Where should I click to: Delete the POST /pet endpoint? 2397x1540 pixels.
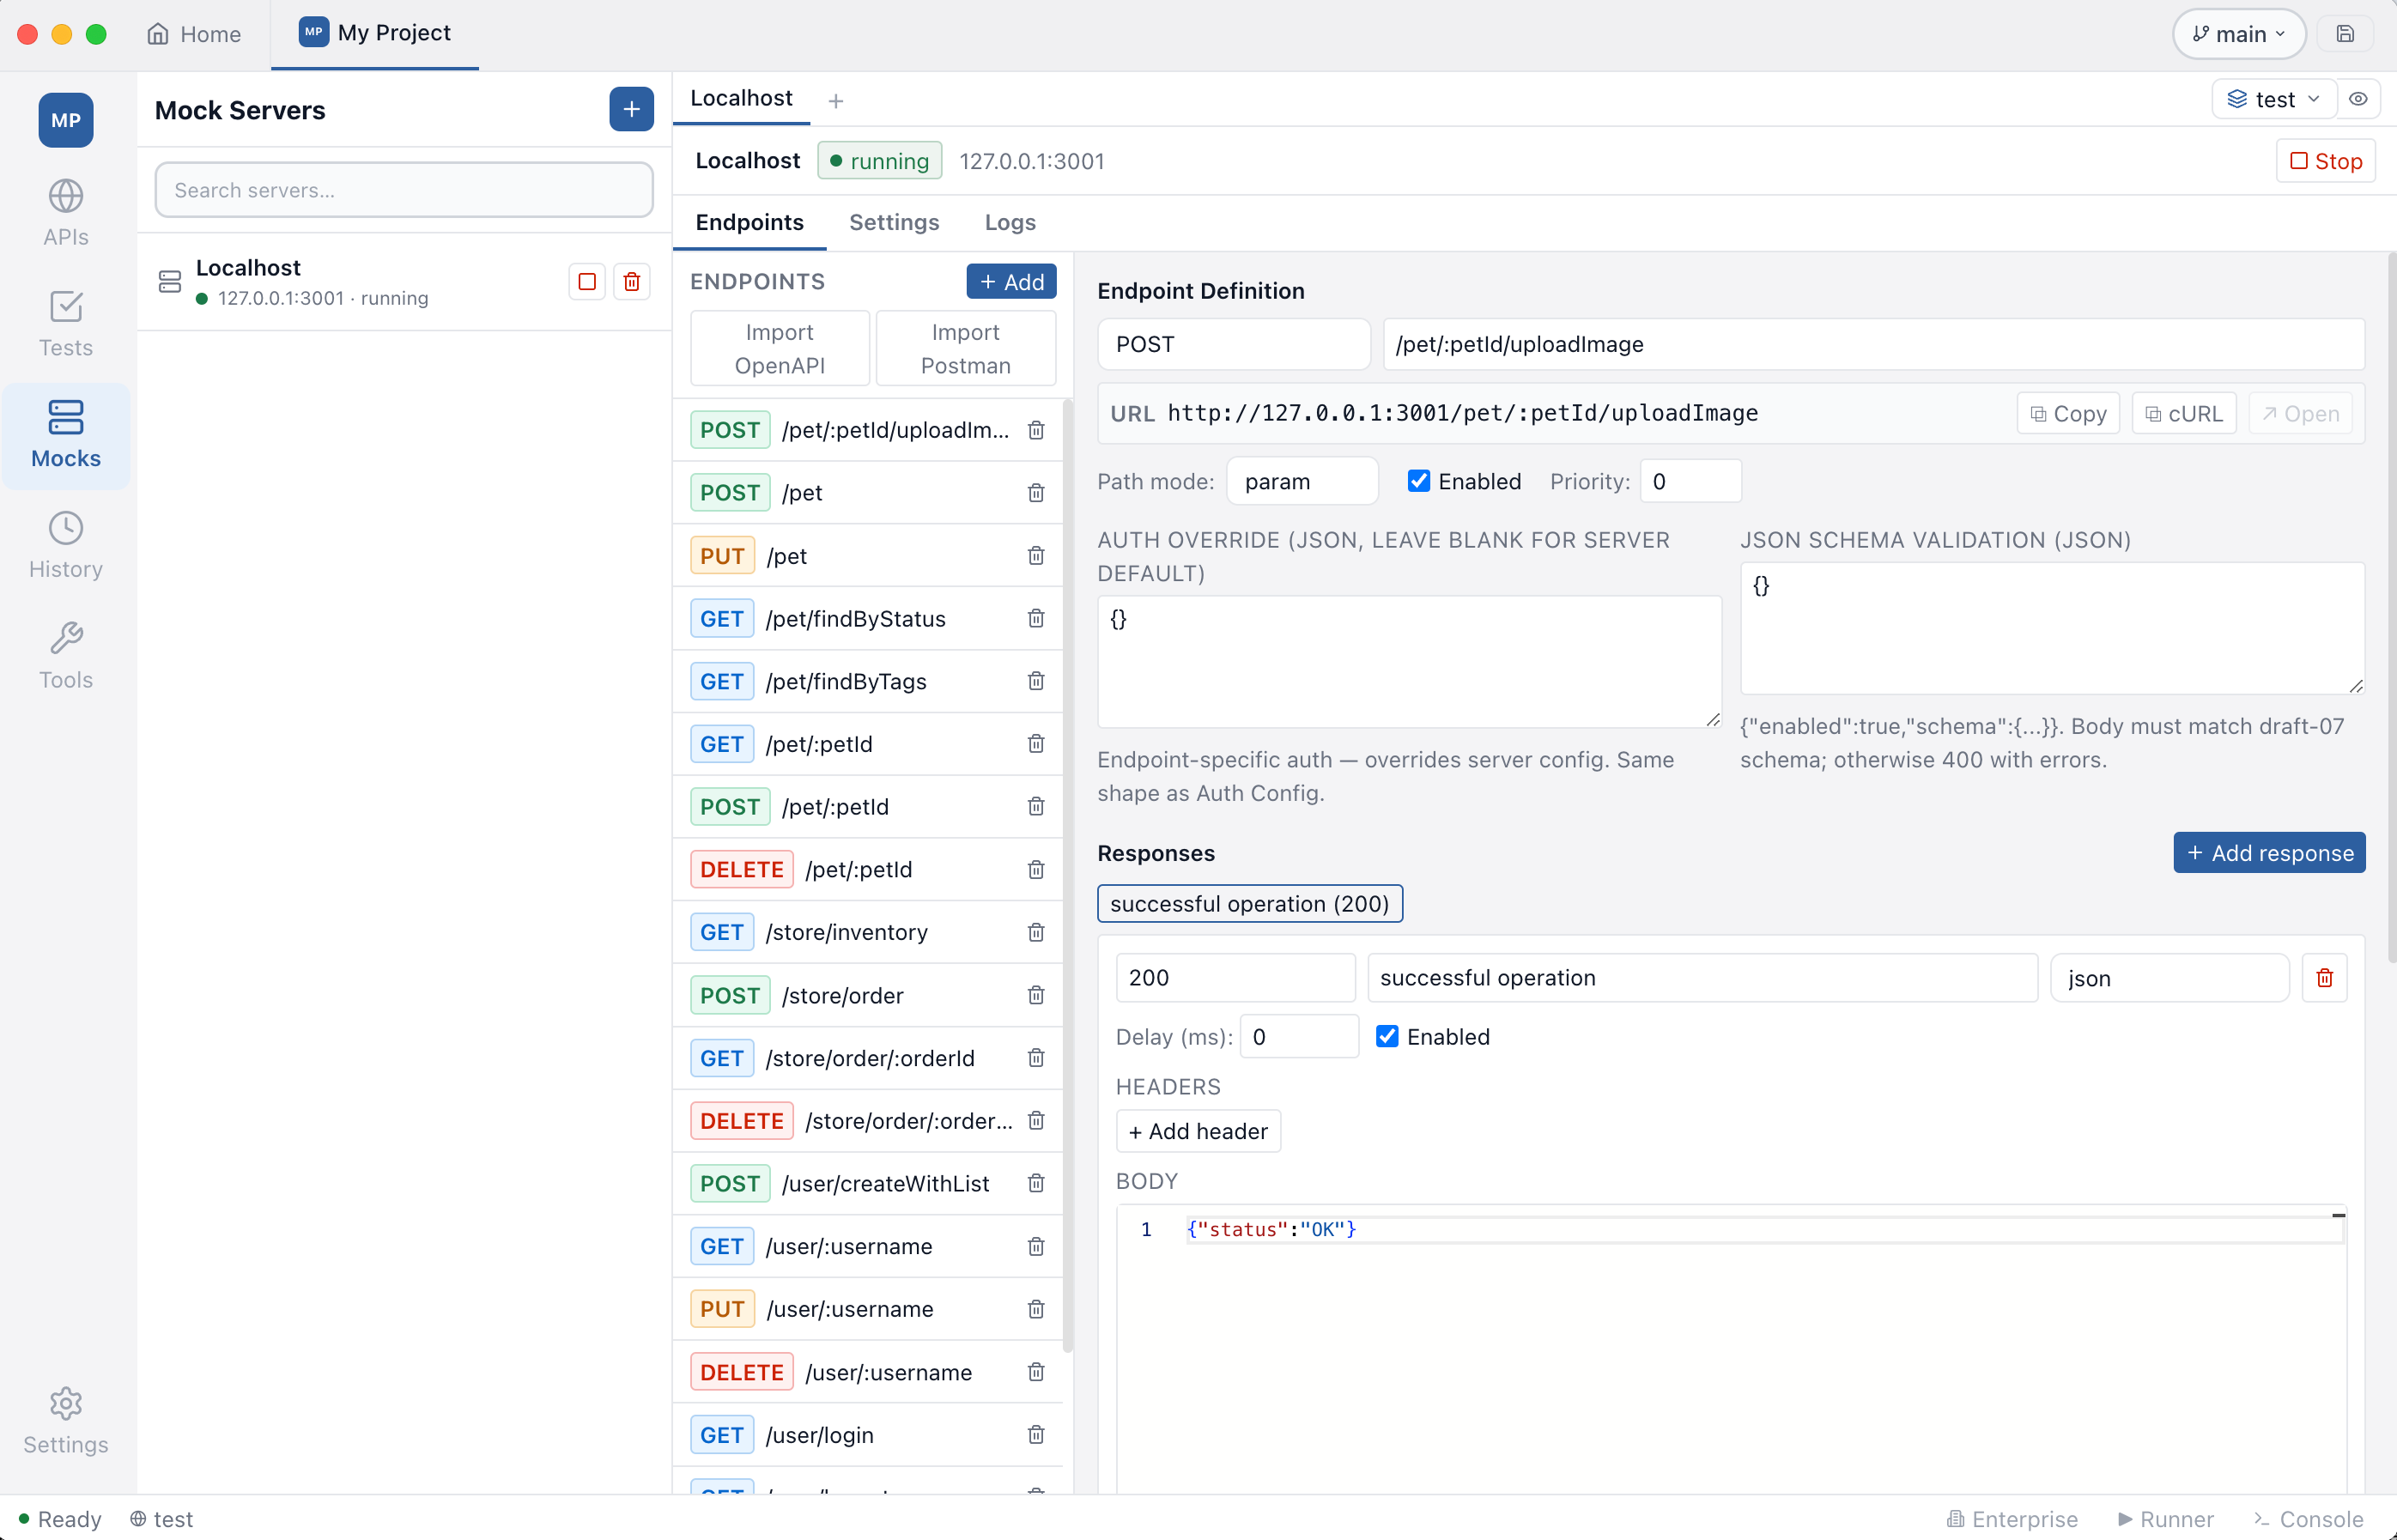coord(1036,493)
